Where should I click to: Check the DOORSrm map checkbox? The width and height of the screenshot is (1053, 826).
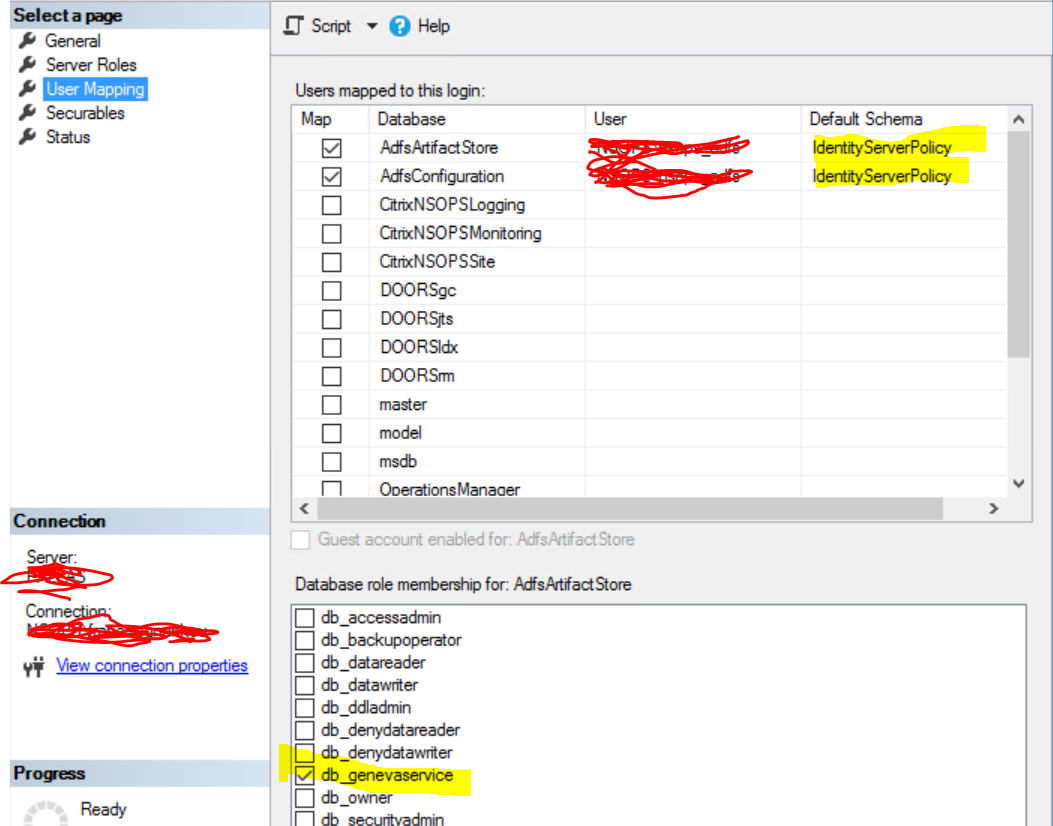click(331, 376)
